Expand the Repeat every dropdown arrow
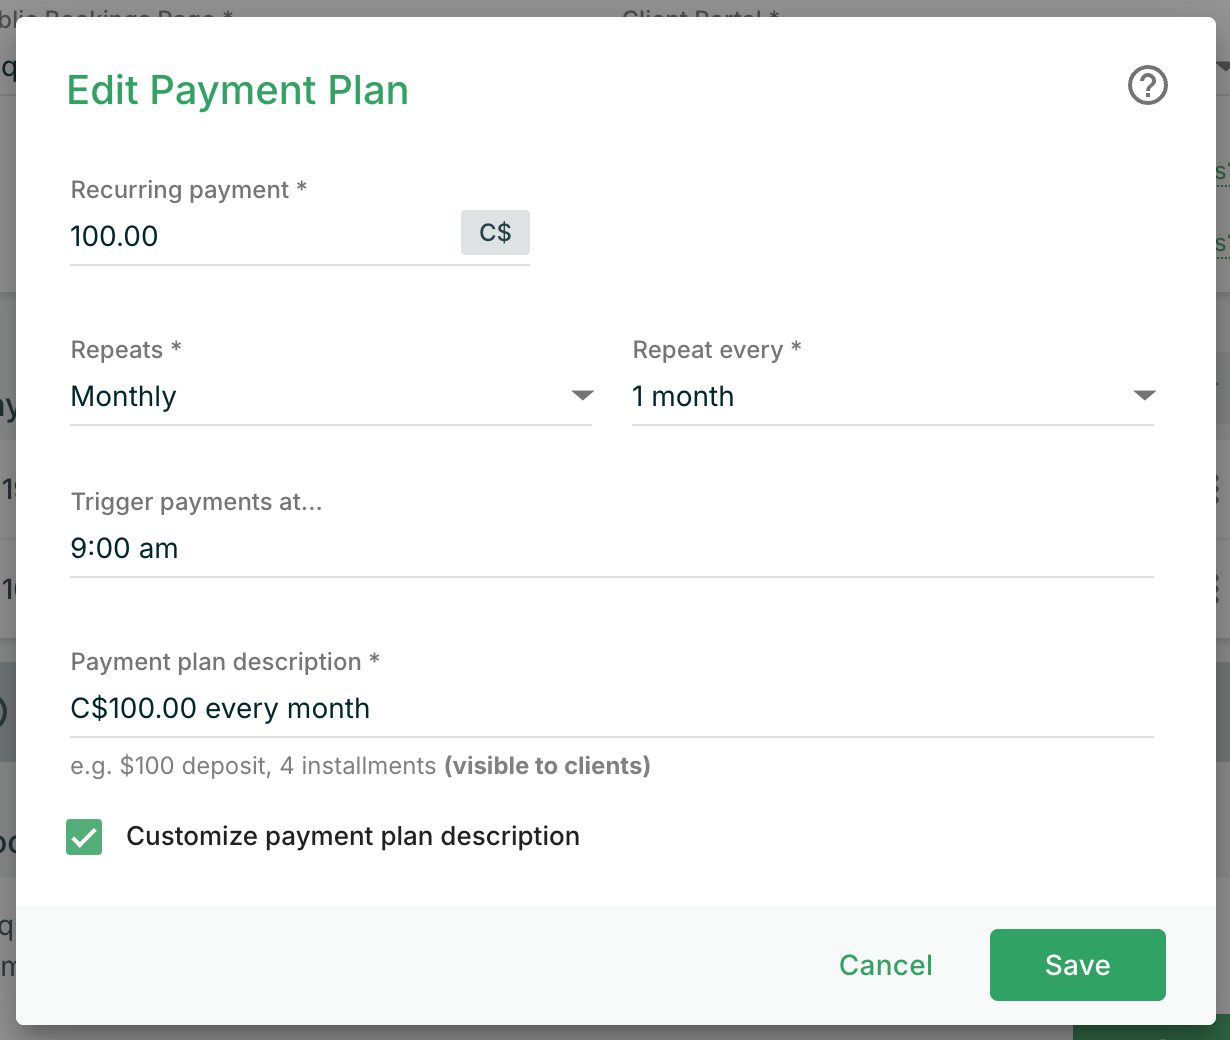Screen dimensions: 1230x1040 click(x=1144, y=396)
